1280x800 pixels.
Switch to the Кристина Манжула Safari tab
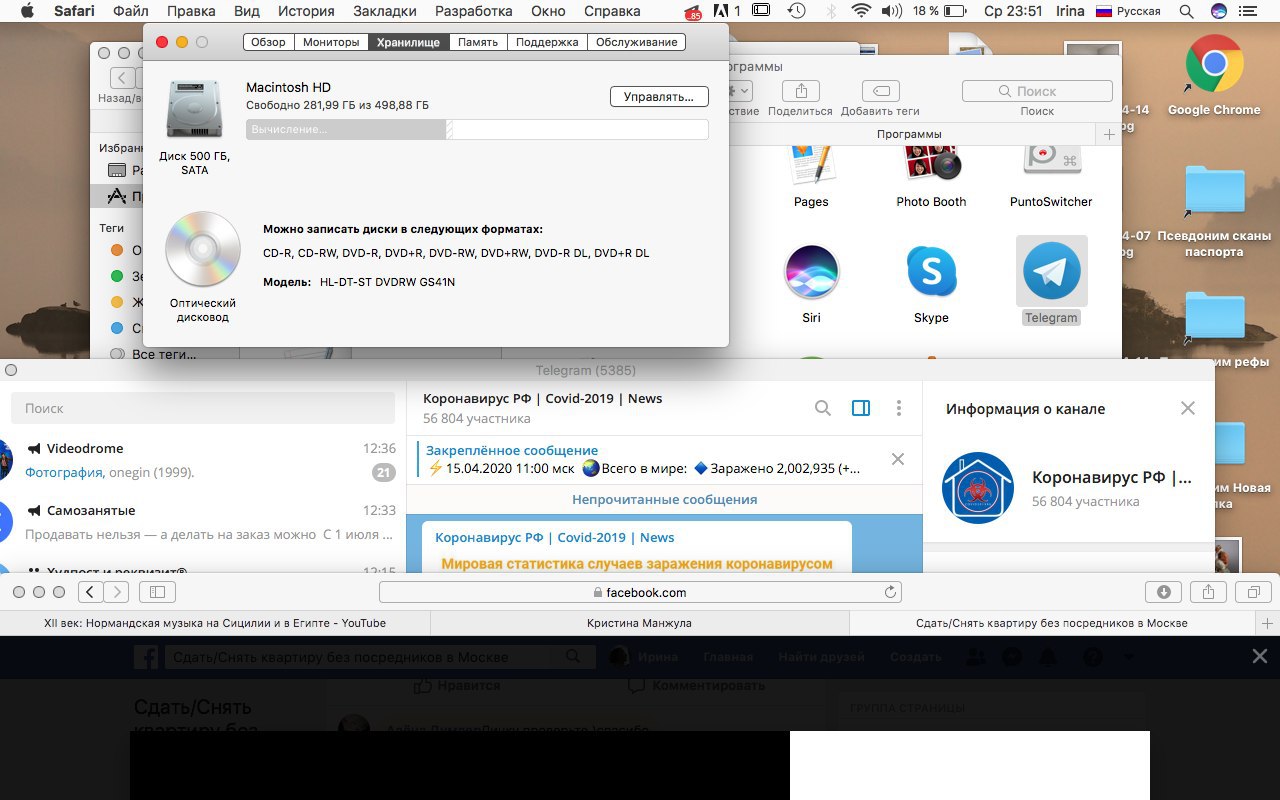(x=640, y=623)
